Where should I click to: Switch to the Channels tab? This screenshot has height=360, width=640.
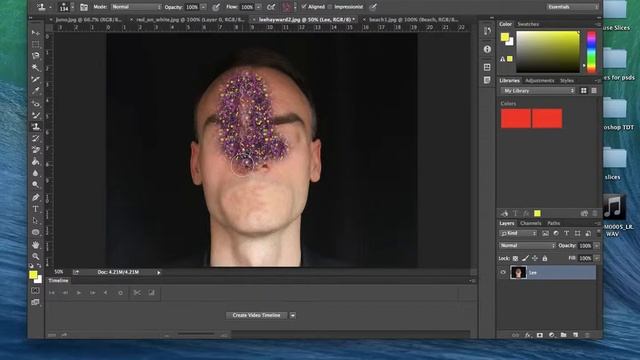[x=531, y=223]
